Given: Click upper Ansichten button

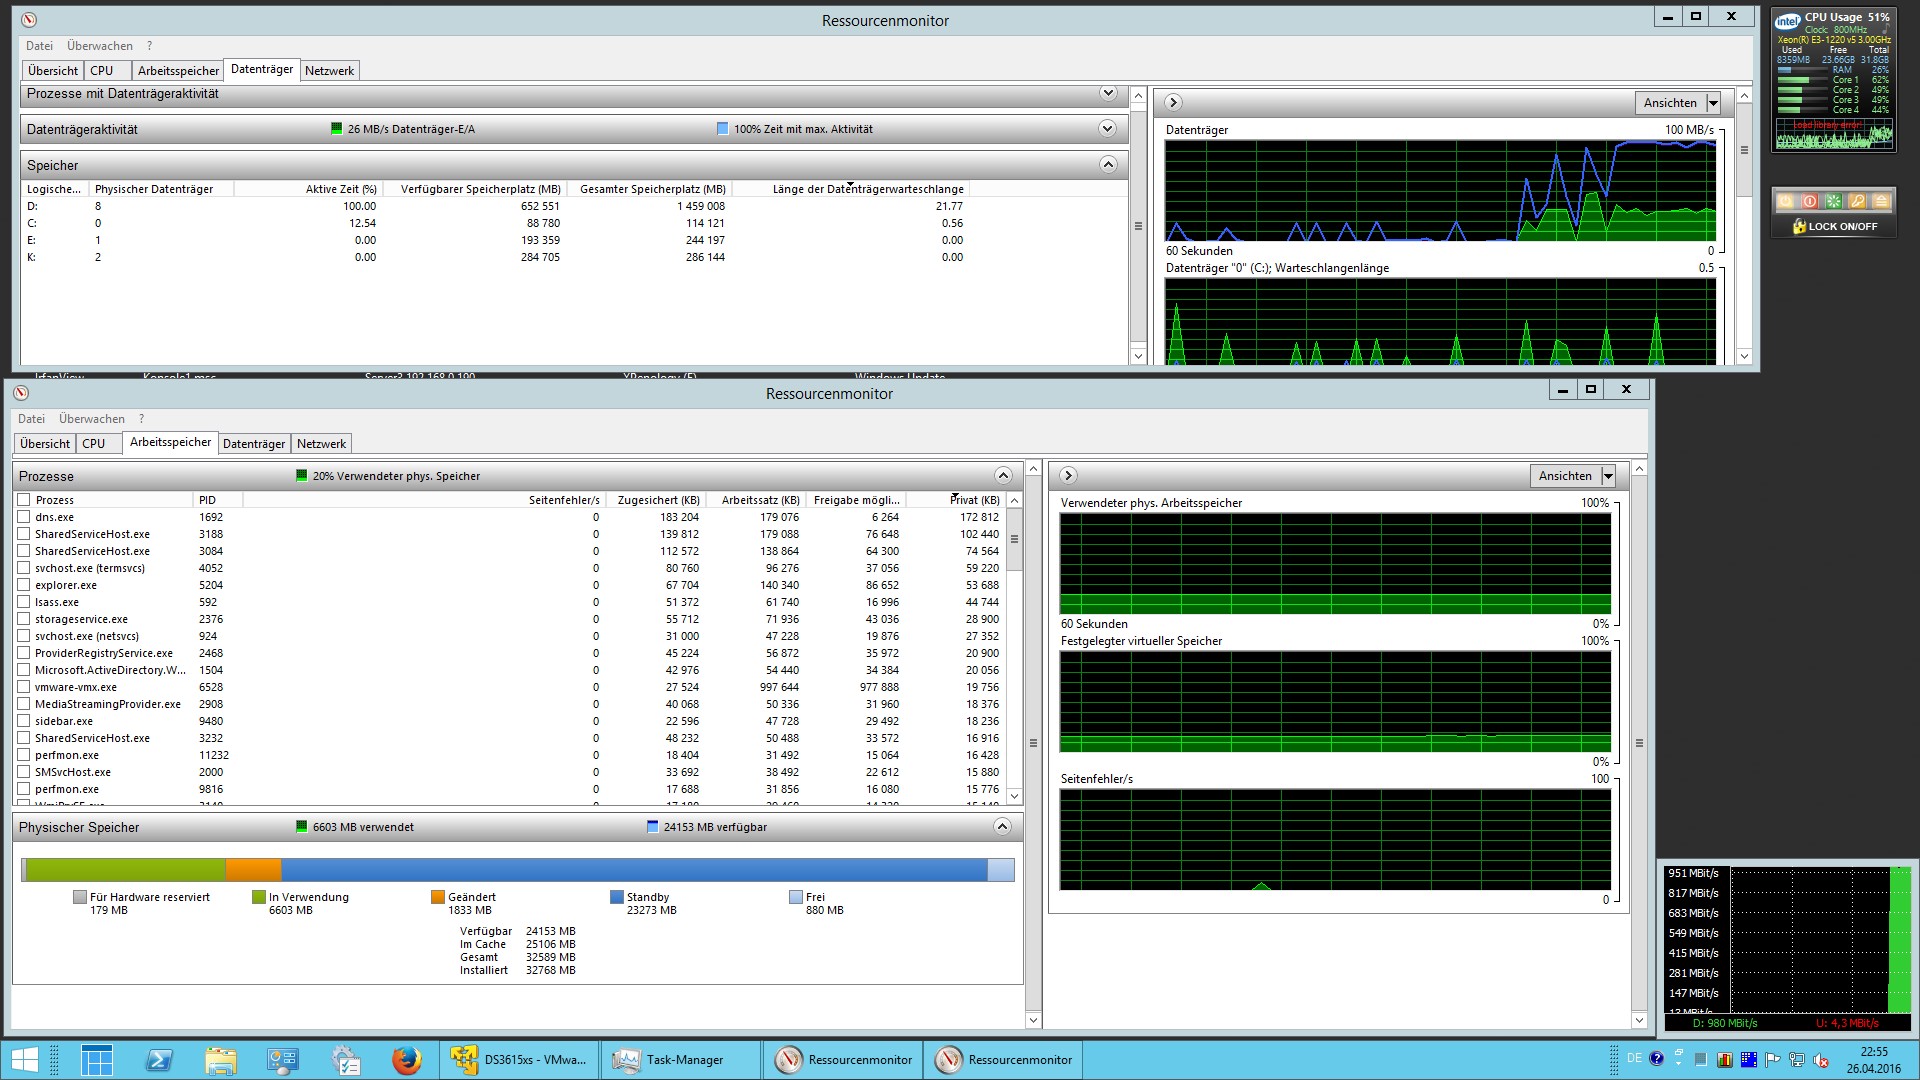Looking at the screenshot, I should click(1670, 103).
